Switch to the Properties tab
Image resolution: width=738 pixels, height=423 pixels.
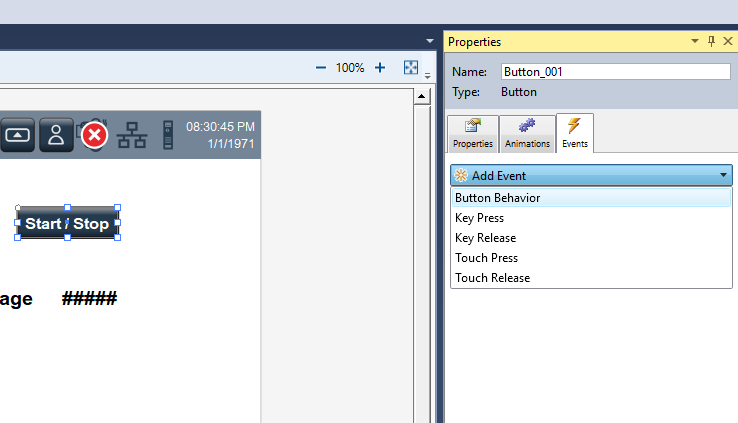click(473, 132)
